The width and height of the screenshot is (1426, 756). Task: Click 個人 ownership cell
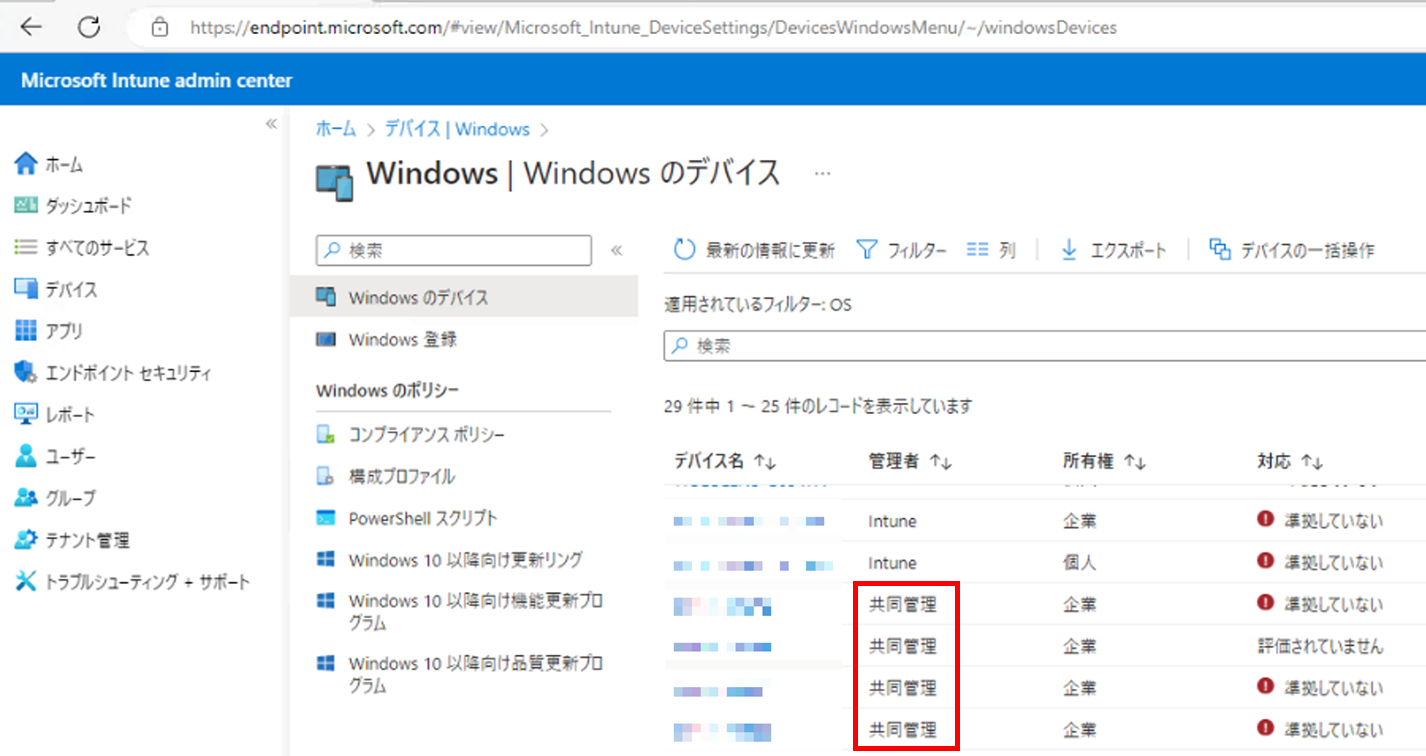coord(1079,563)
